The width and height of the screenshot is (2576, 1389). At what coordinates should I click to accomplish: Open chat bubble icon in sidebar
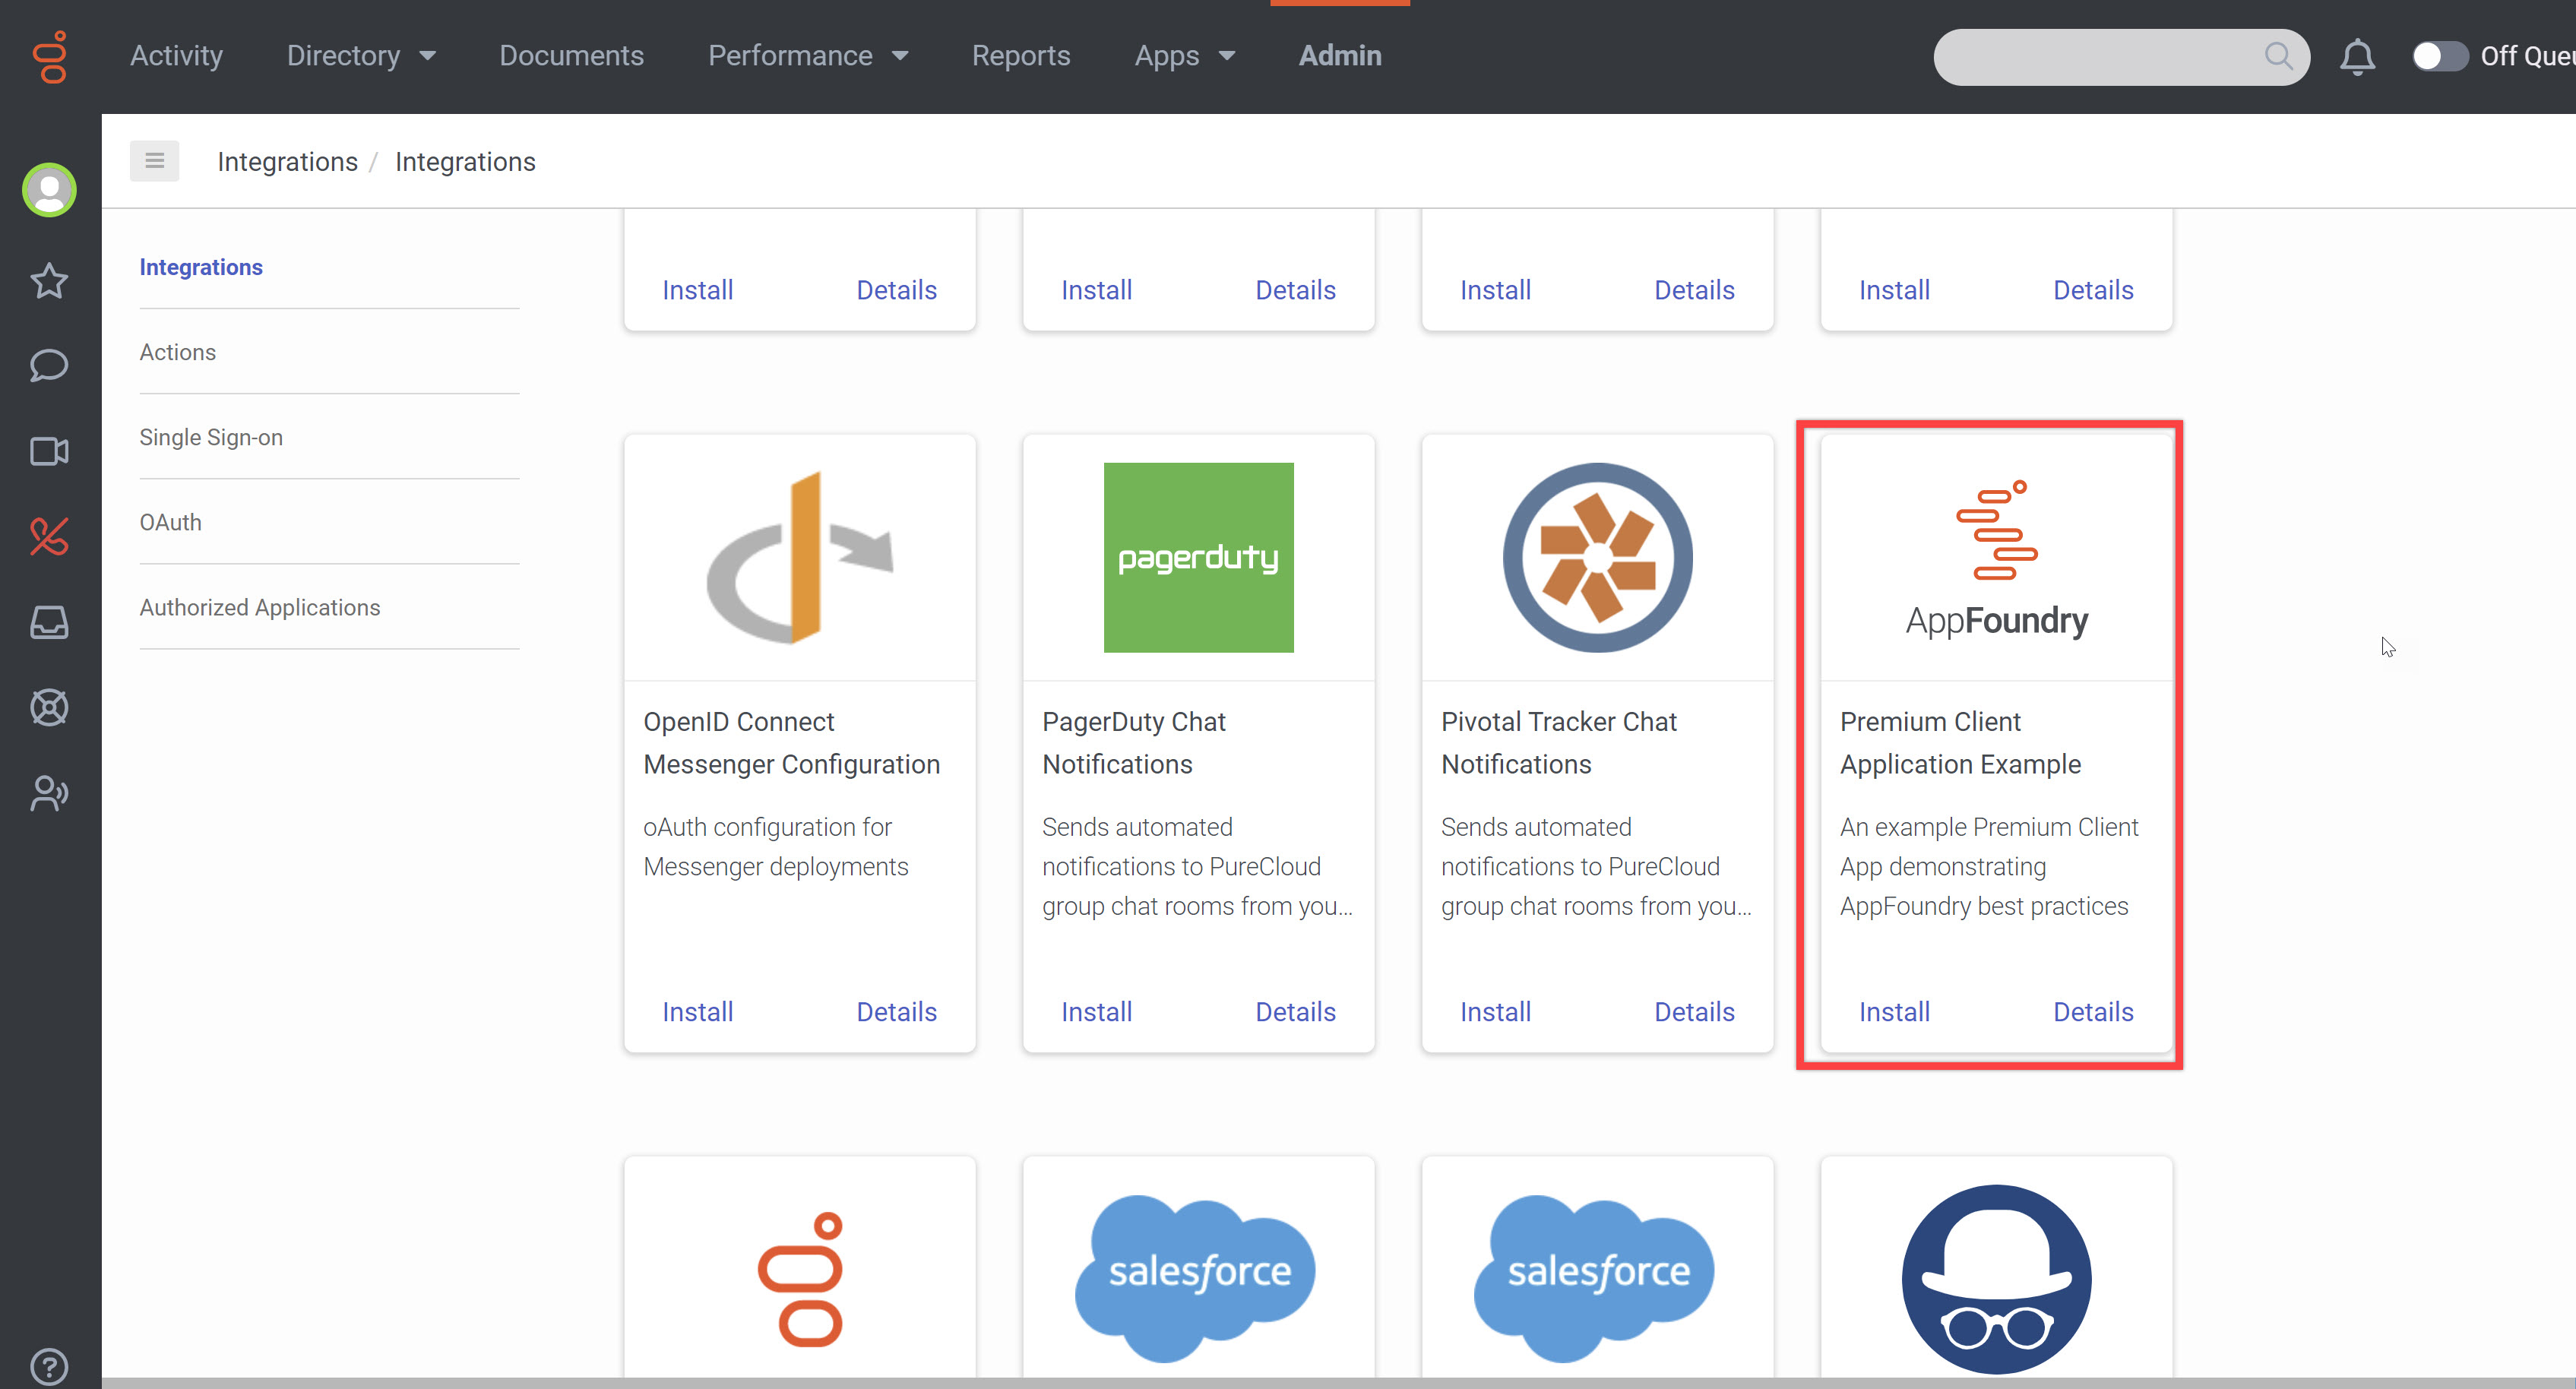tap(49, 366)
